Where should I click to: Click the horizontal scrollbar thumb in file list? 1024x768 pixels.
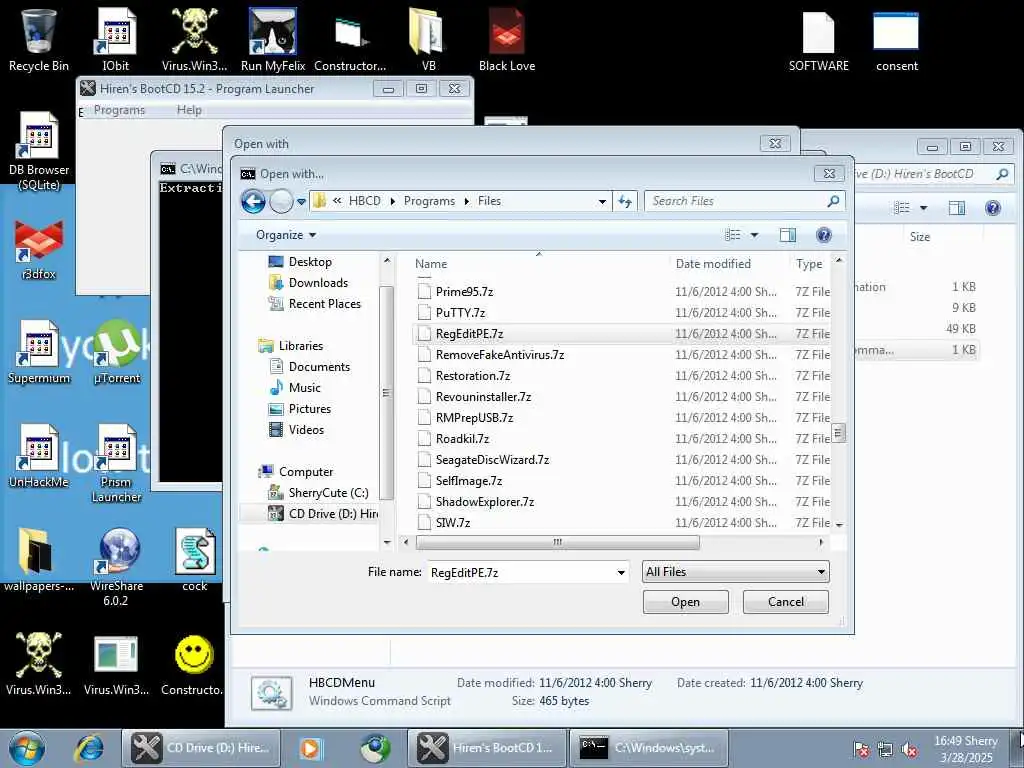[557, 542]
